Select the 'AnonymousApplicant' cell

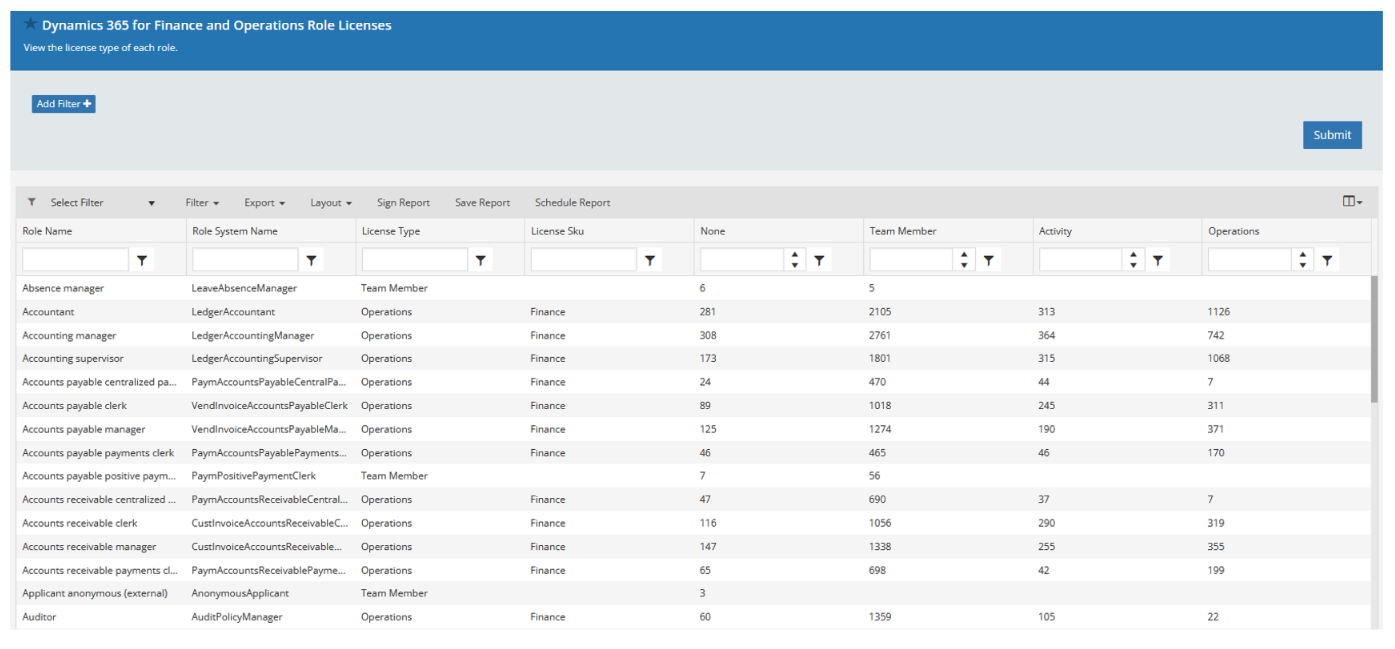(x=240, y=594)
